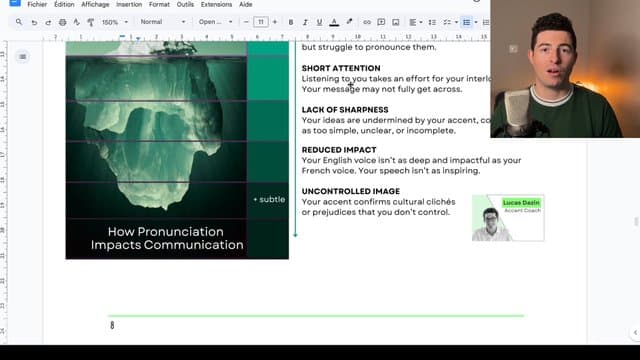640x360 pixels.
Task: Click the Google Docs home icon
Action: (x=15, y=2)
